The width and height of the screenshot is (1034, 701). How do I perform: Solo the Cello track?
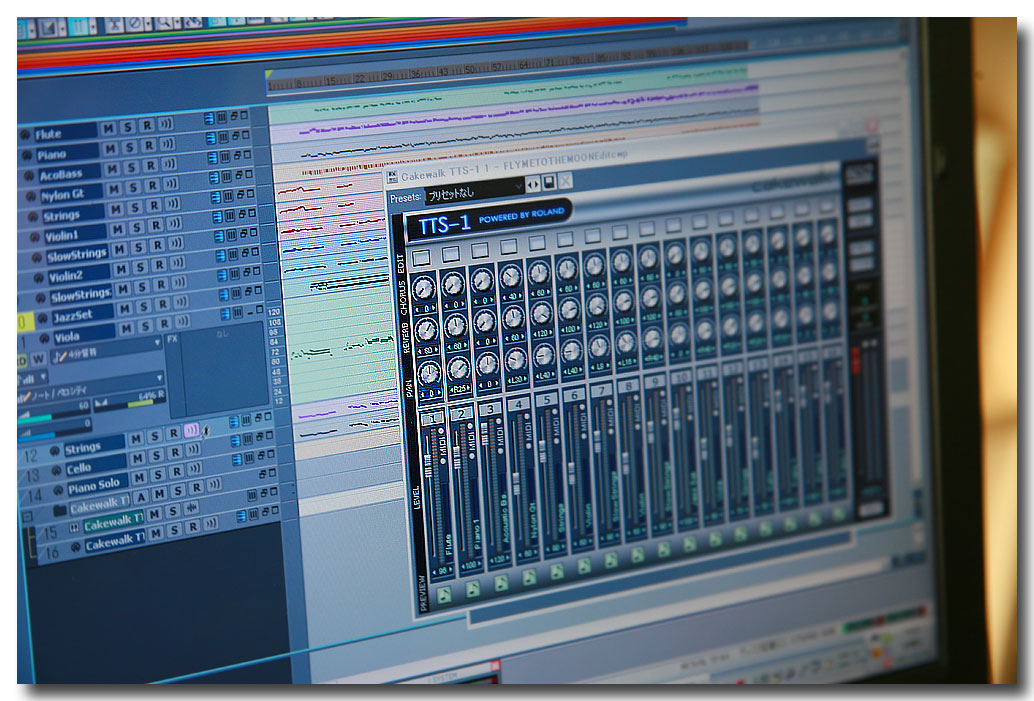point(157,455)
